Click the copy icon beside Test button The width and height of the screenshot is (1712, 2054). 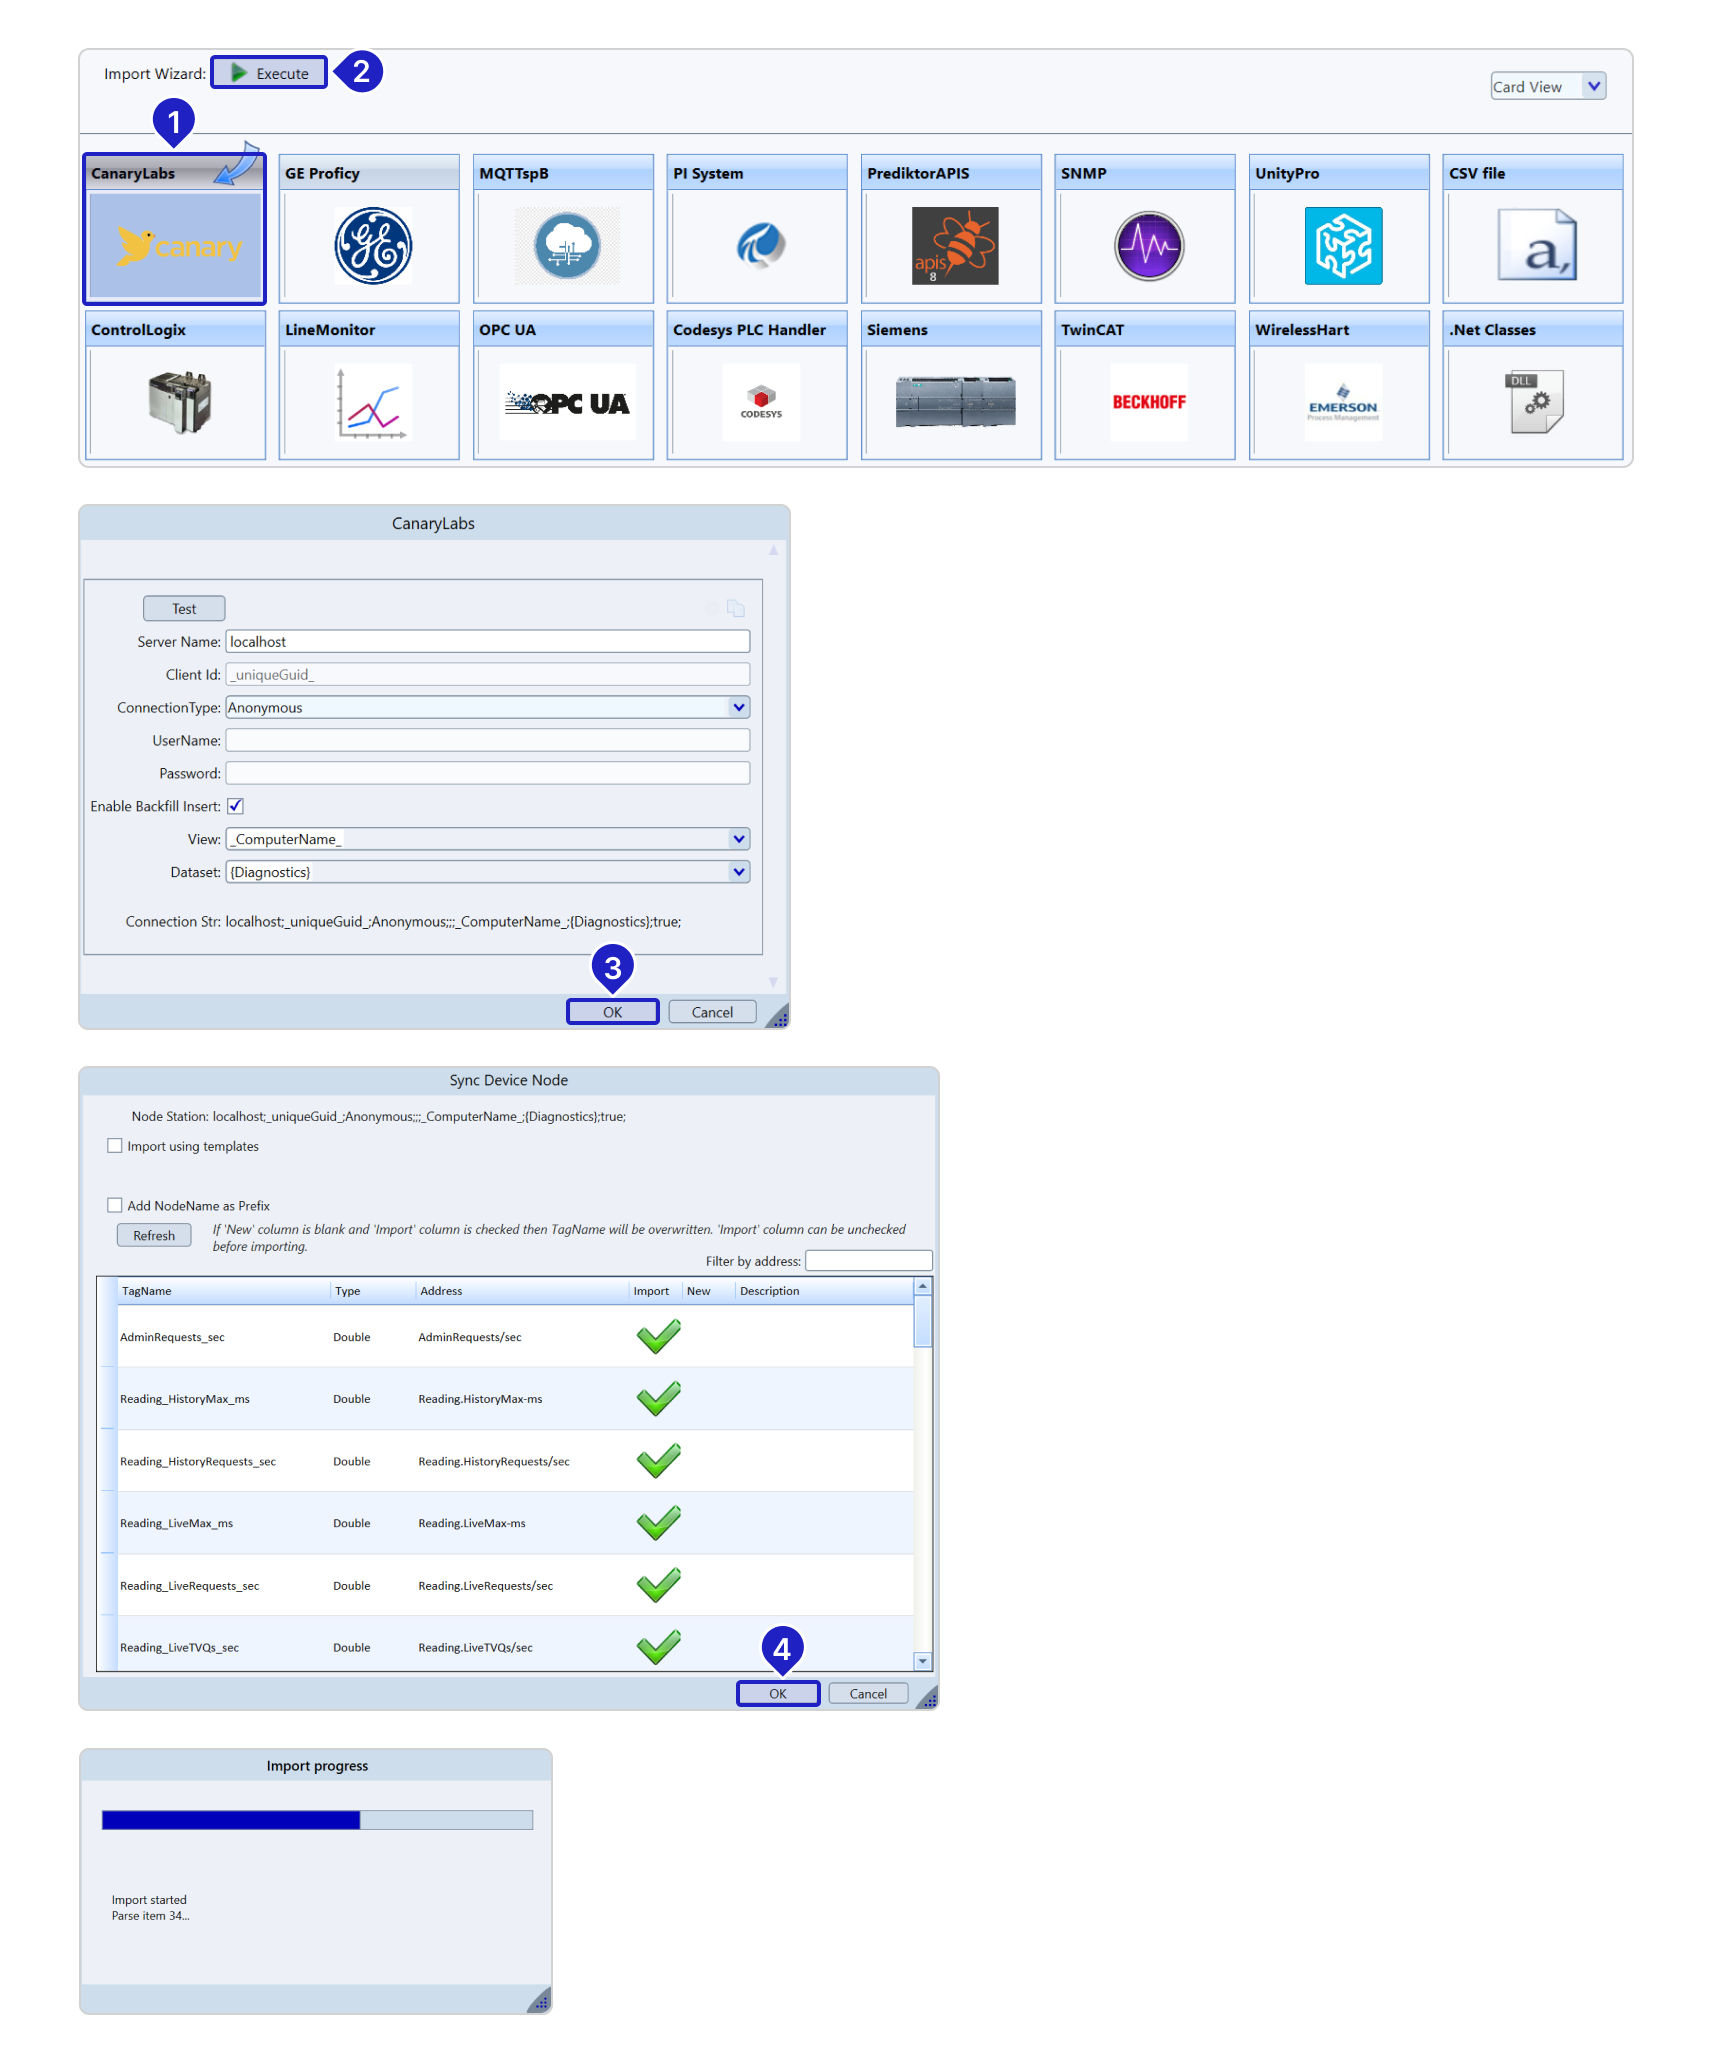(x=736, y=608)
